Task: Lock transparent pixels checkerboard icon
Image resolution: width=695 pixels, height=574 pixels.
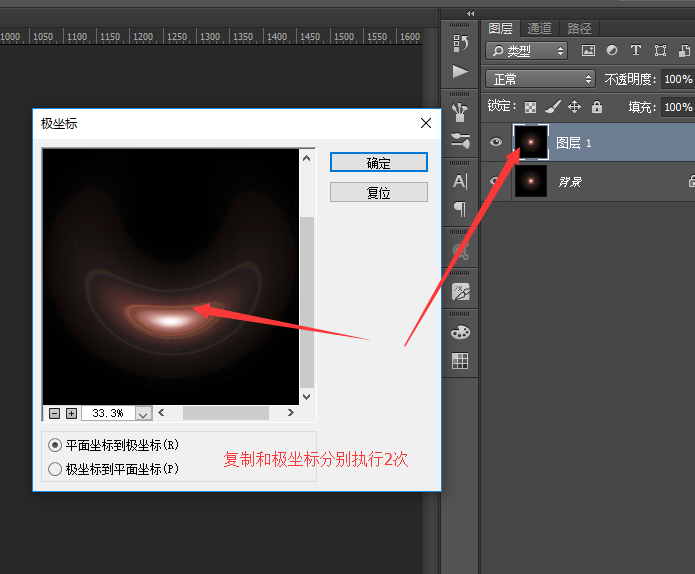Action: click(530, 107)
